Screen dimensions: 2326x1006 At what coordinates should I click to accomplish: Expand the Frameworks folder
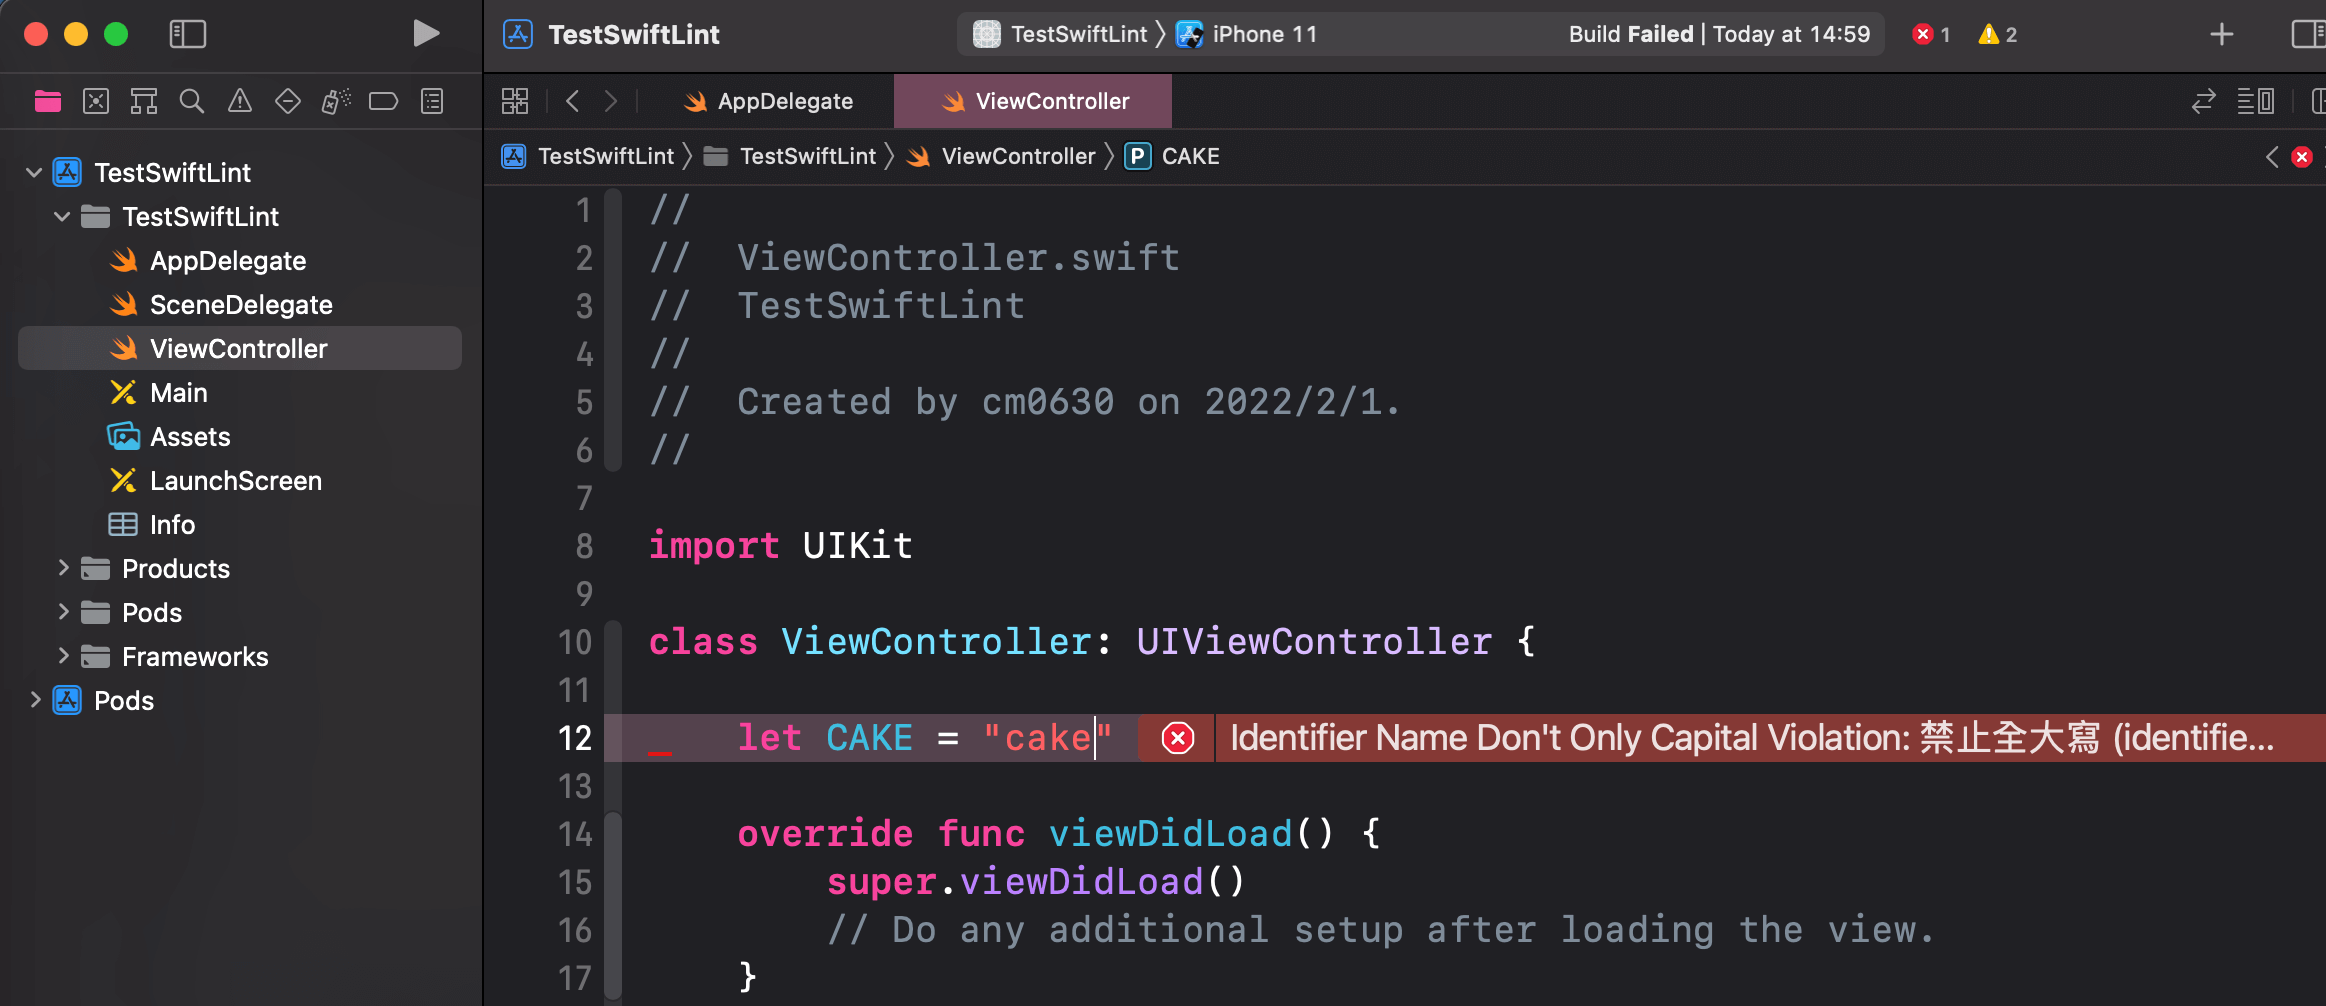coord(63,656)
